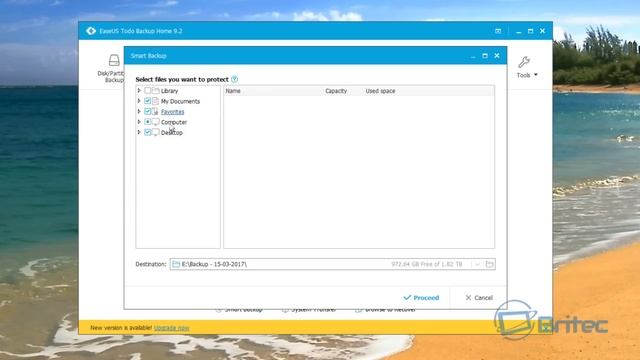640x360 pixels.
Task: Click the Upgrade now link
Action: click(172, 328)
